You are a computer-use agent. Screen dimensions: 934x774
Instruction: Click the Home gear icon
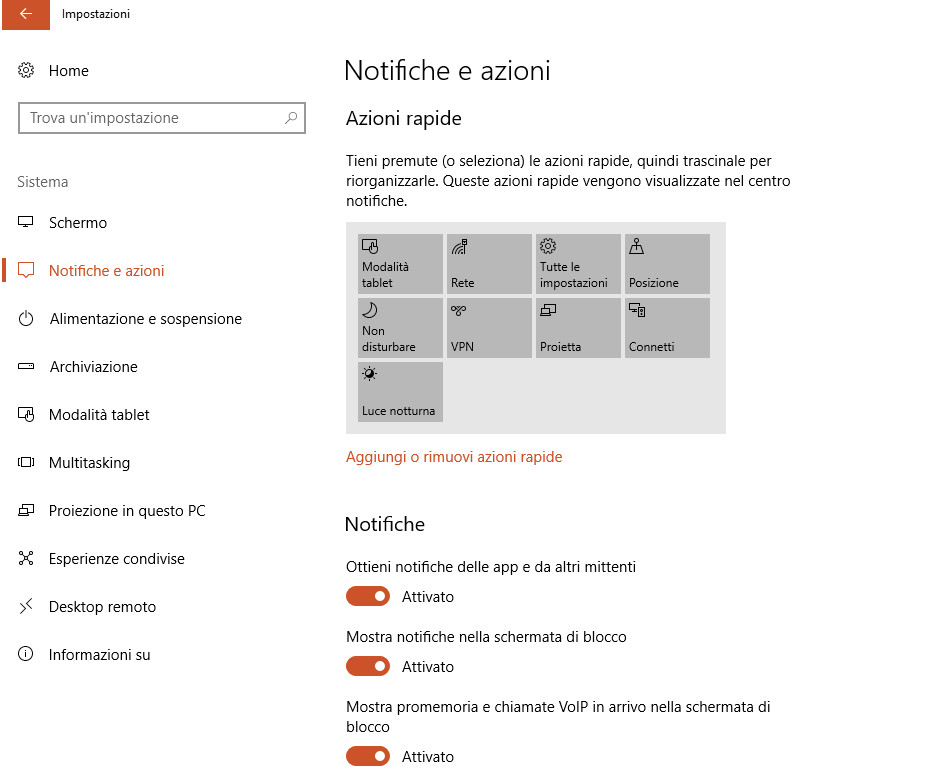click(x=26, y=71)
